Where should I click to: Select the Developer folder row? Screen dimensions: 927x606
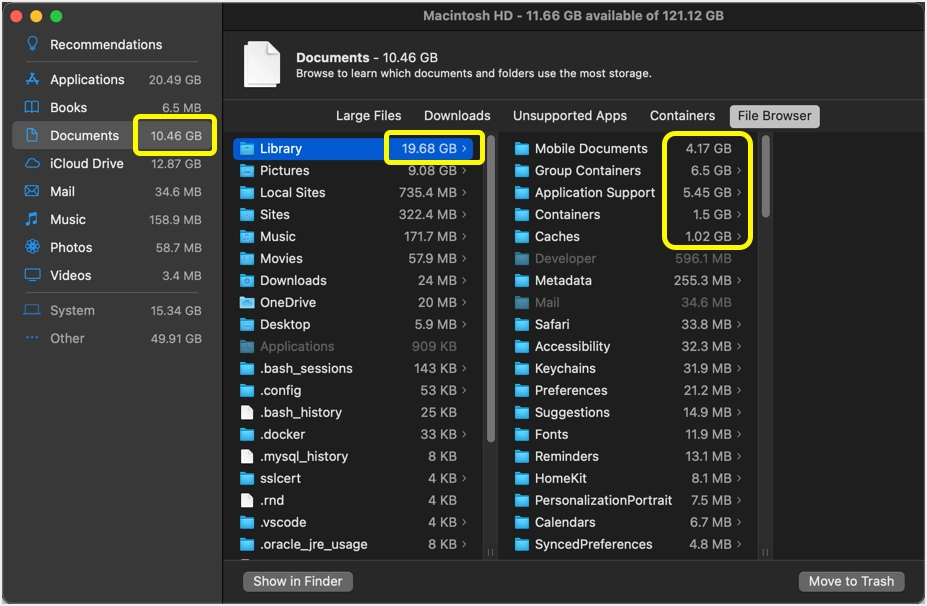(x=628, y=258)
